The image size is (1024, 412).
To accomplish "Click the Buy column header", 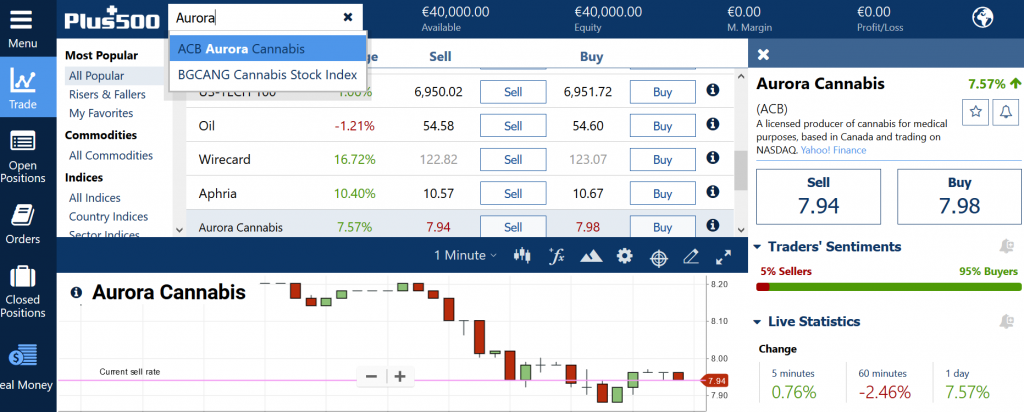I will [591, 57].
